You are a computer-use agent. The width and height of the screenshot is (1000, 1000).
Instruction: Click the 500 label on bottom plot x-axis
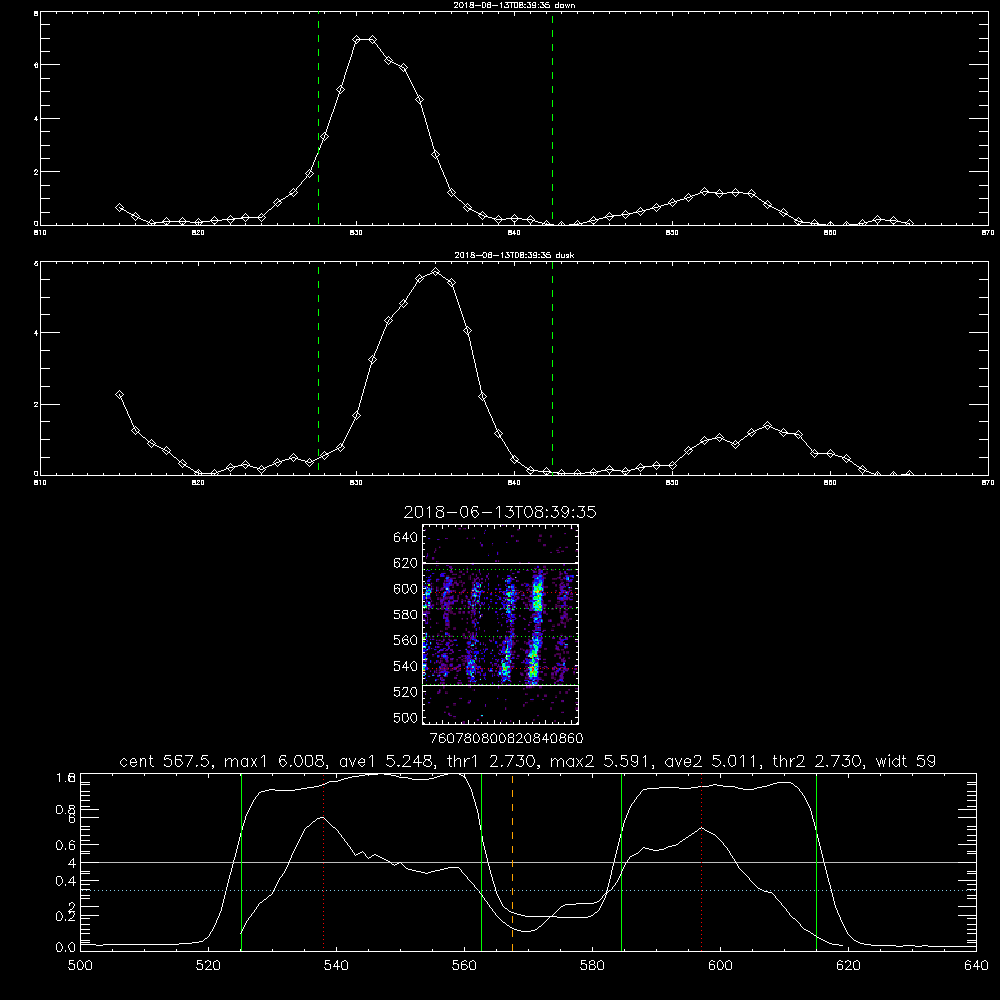(80, 966)
